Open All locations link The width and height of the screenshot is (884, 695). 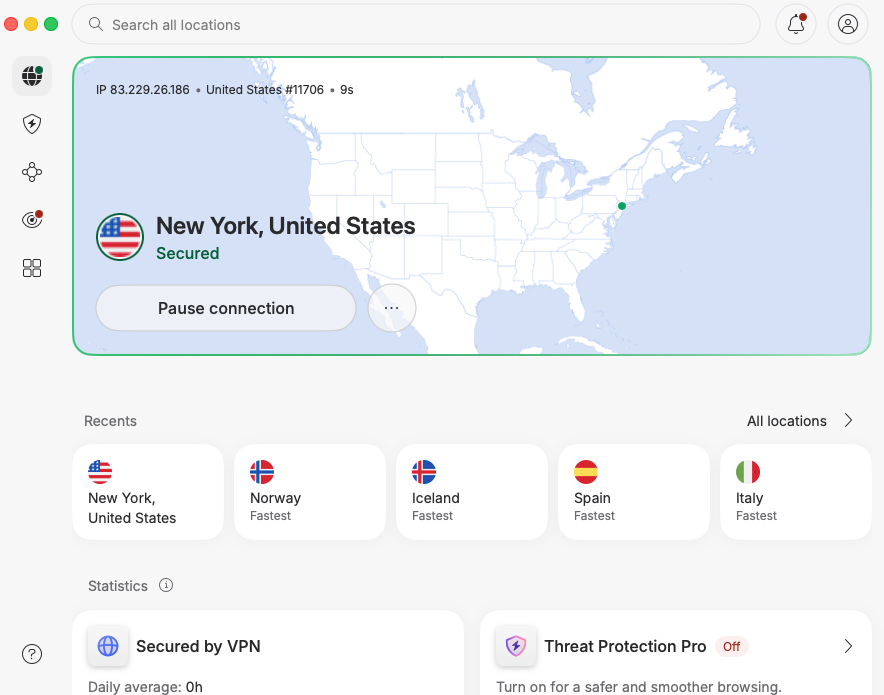point(786,421)
